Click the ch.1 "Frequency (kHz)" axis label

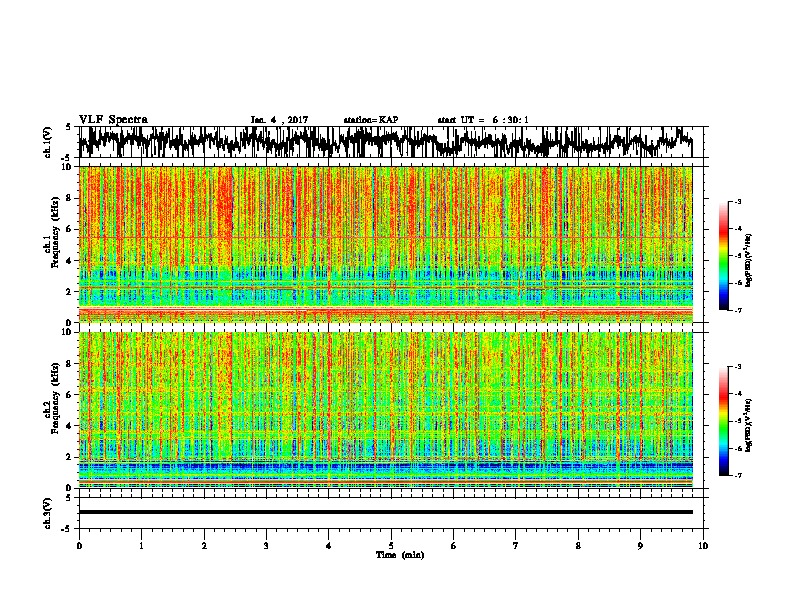point(55,232)
